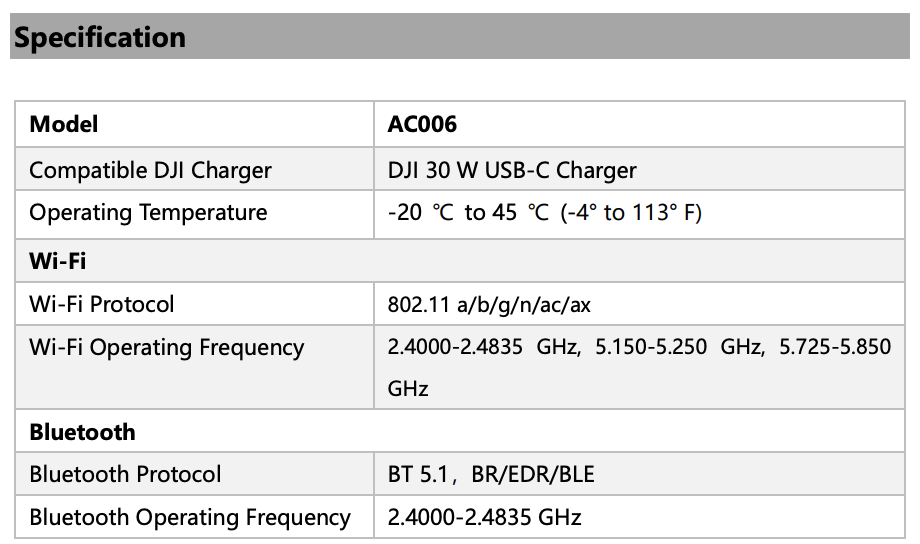Select the 5.150-5.250 GHz frequency range
The width and height of the screenshot is (920, 544).
click(x=679, y=347)
